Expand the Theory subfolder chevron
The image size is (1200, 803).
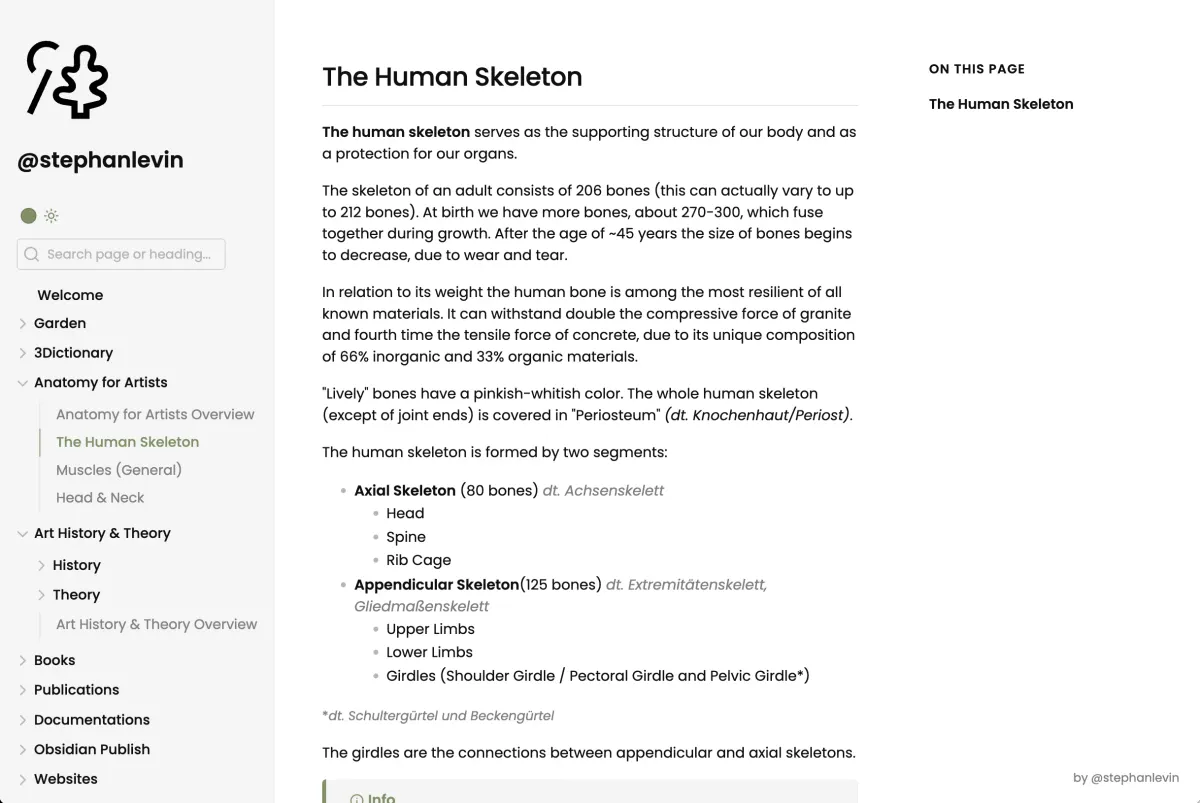coord(42,595)
